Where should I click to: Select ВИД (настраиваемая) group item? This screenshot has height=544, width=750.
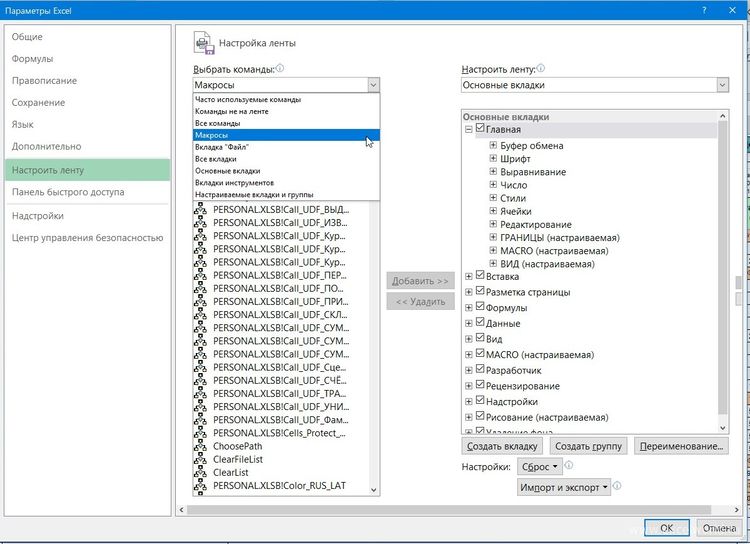[547, 264]
